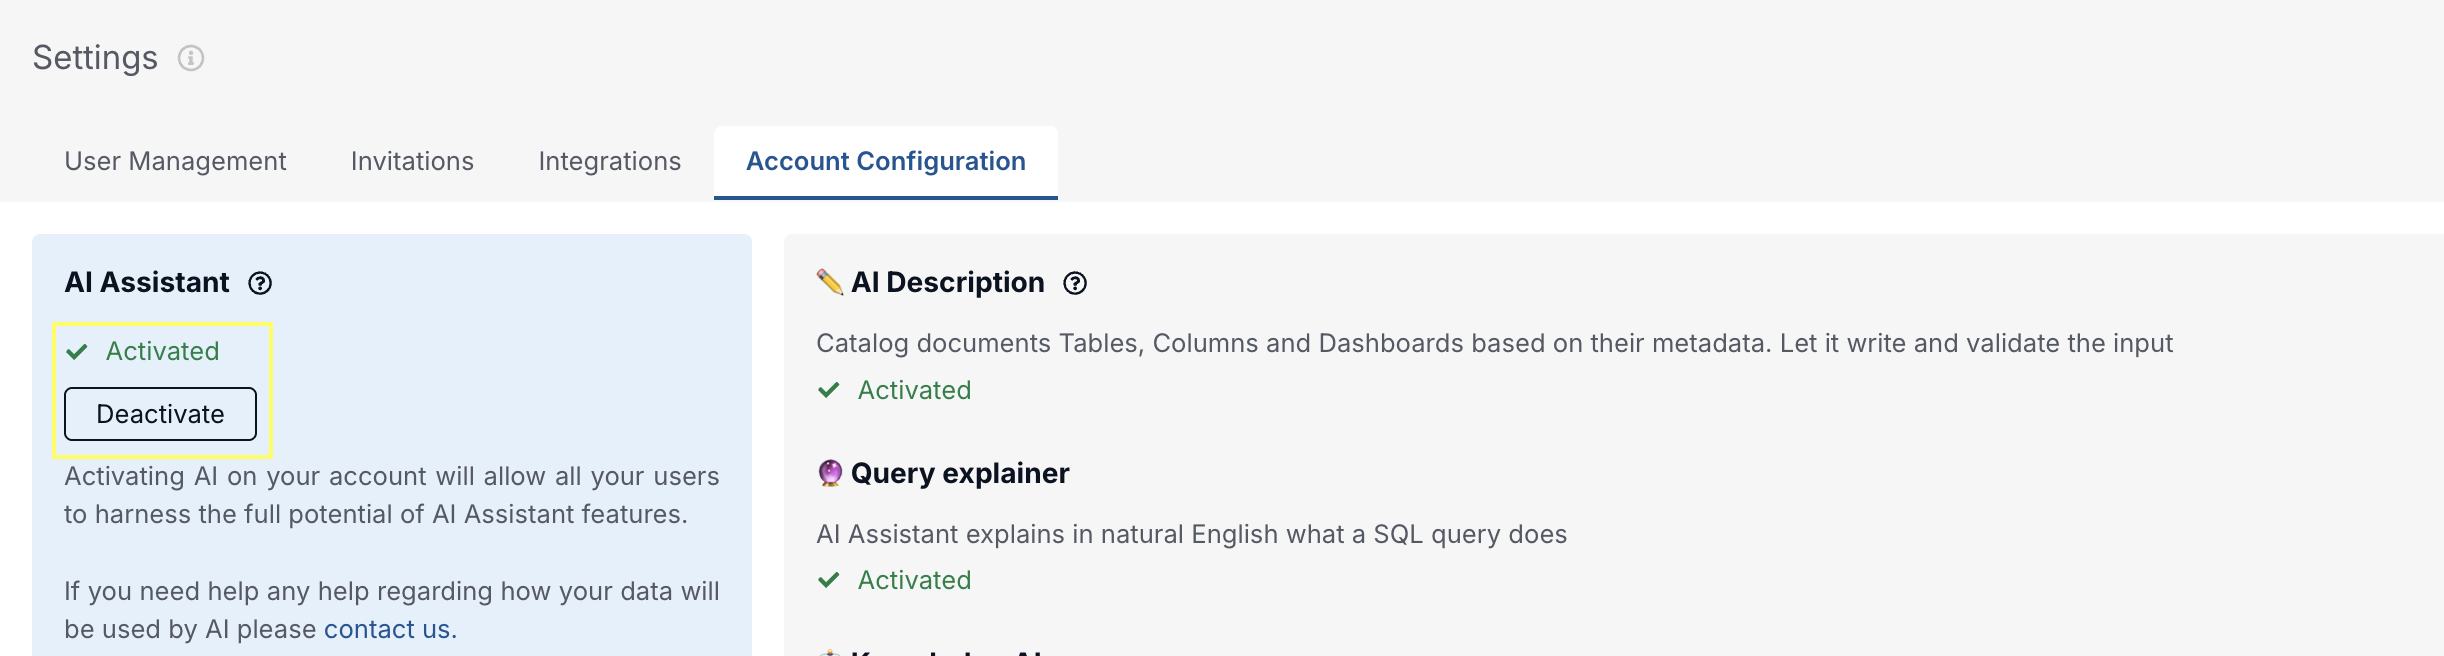Click the green checkmark in AI Assistant panel
This screenshot has height=656, width=2444.
[77, 351]
